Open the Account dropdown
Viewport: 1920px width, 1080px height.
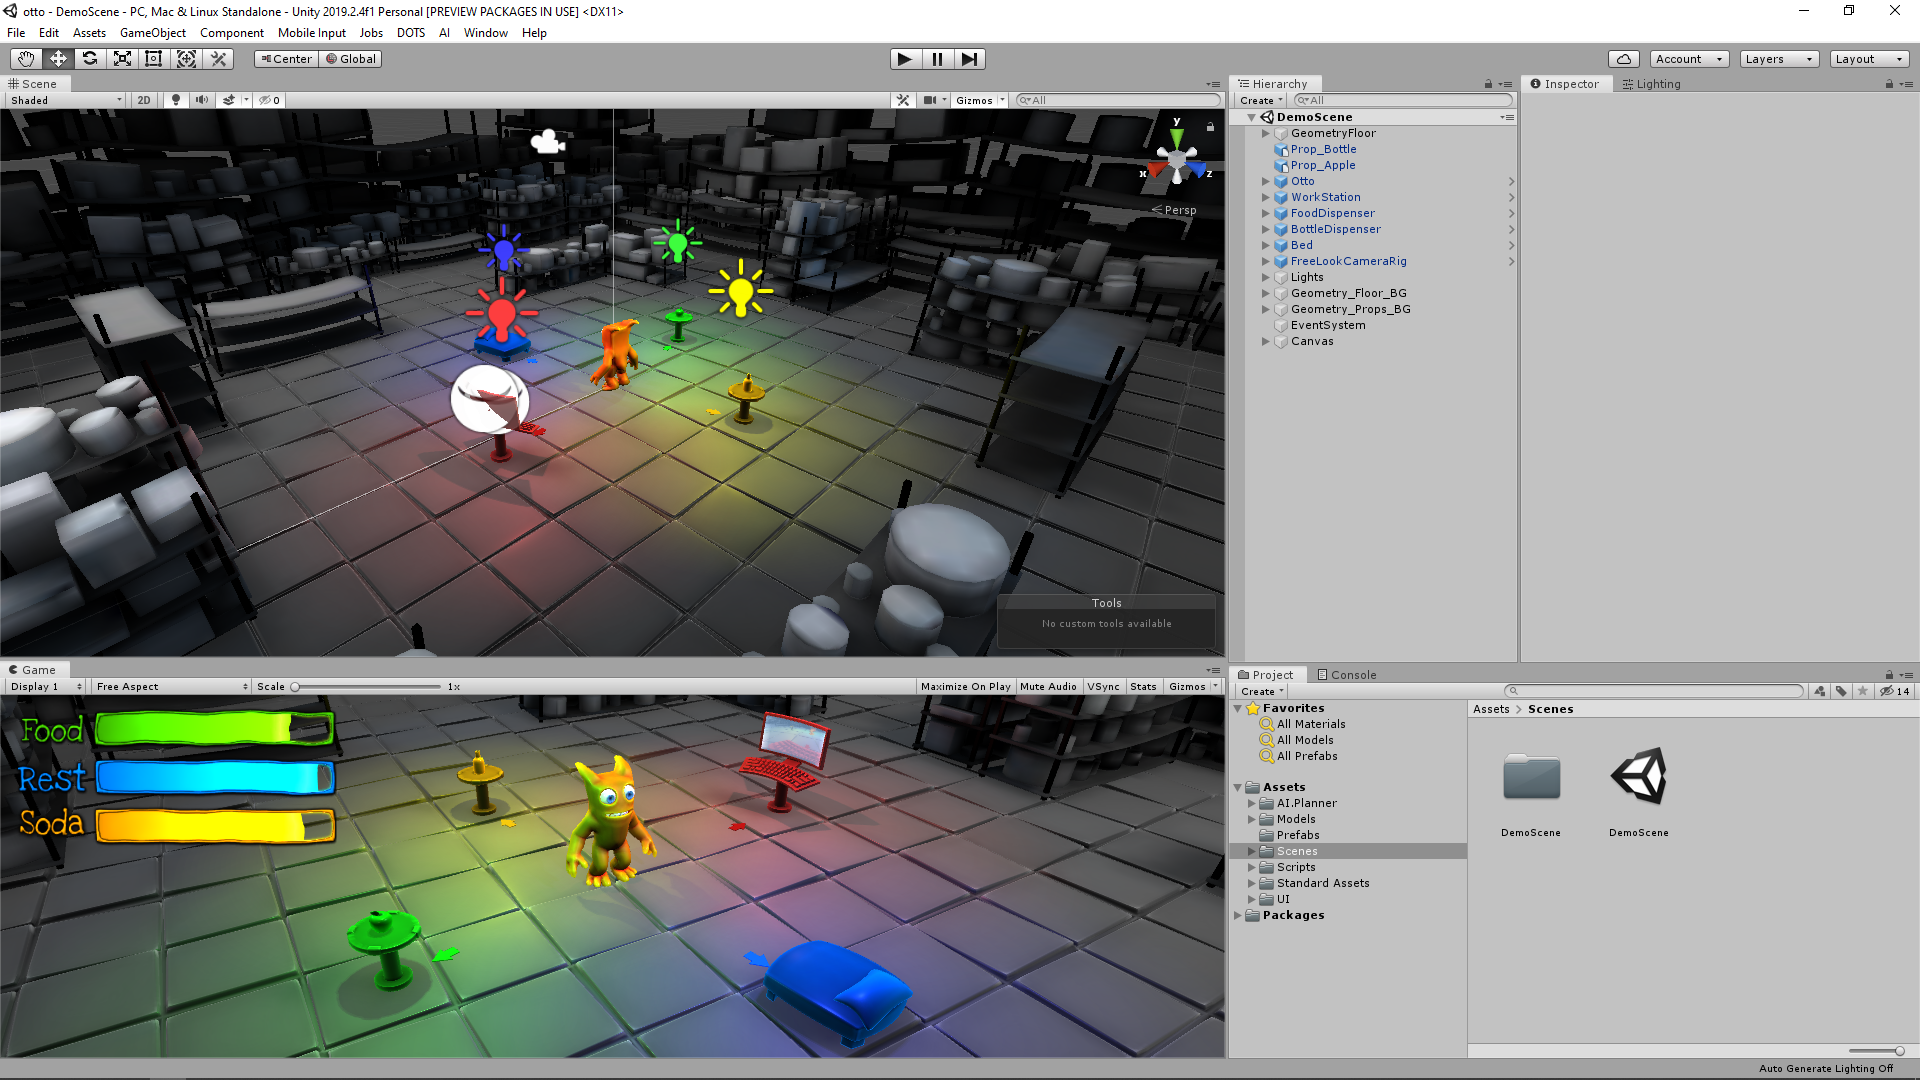(1689, 59)
